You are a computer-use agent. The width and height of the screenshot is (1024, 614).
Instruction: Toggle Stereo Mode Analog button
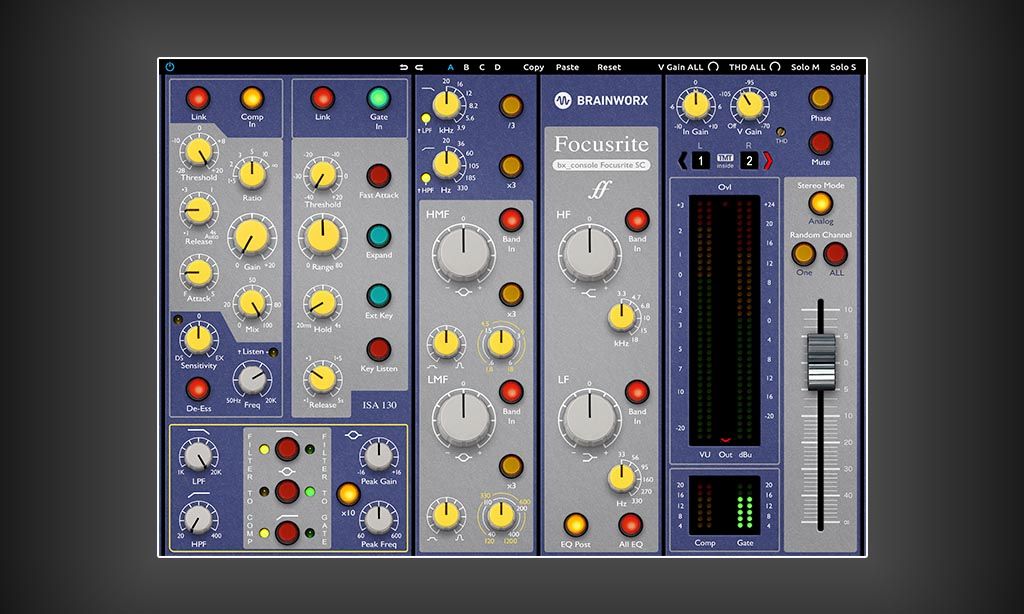click(820, 203)
